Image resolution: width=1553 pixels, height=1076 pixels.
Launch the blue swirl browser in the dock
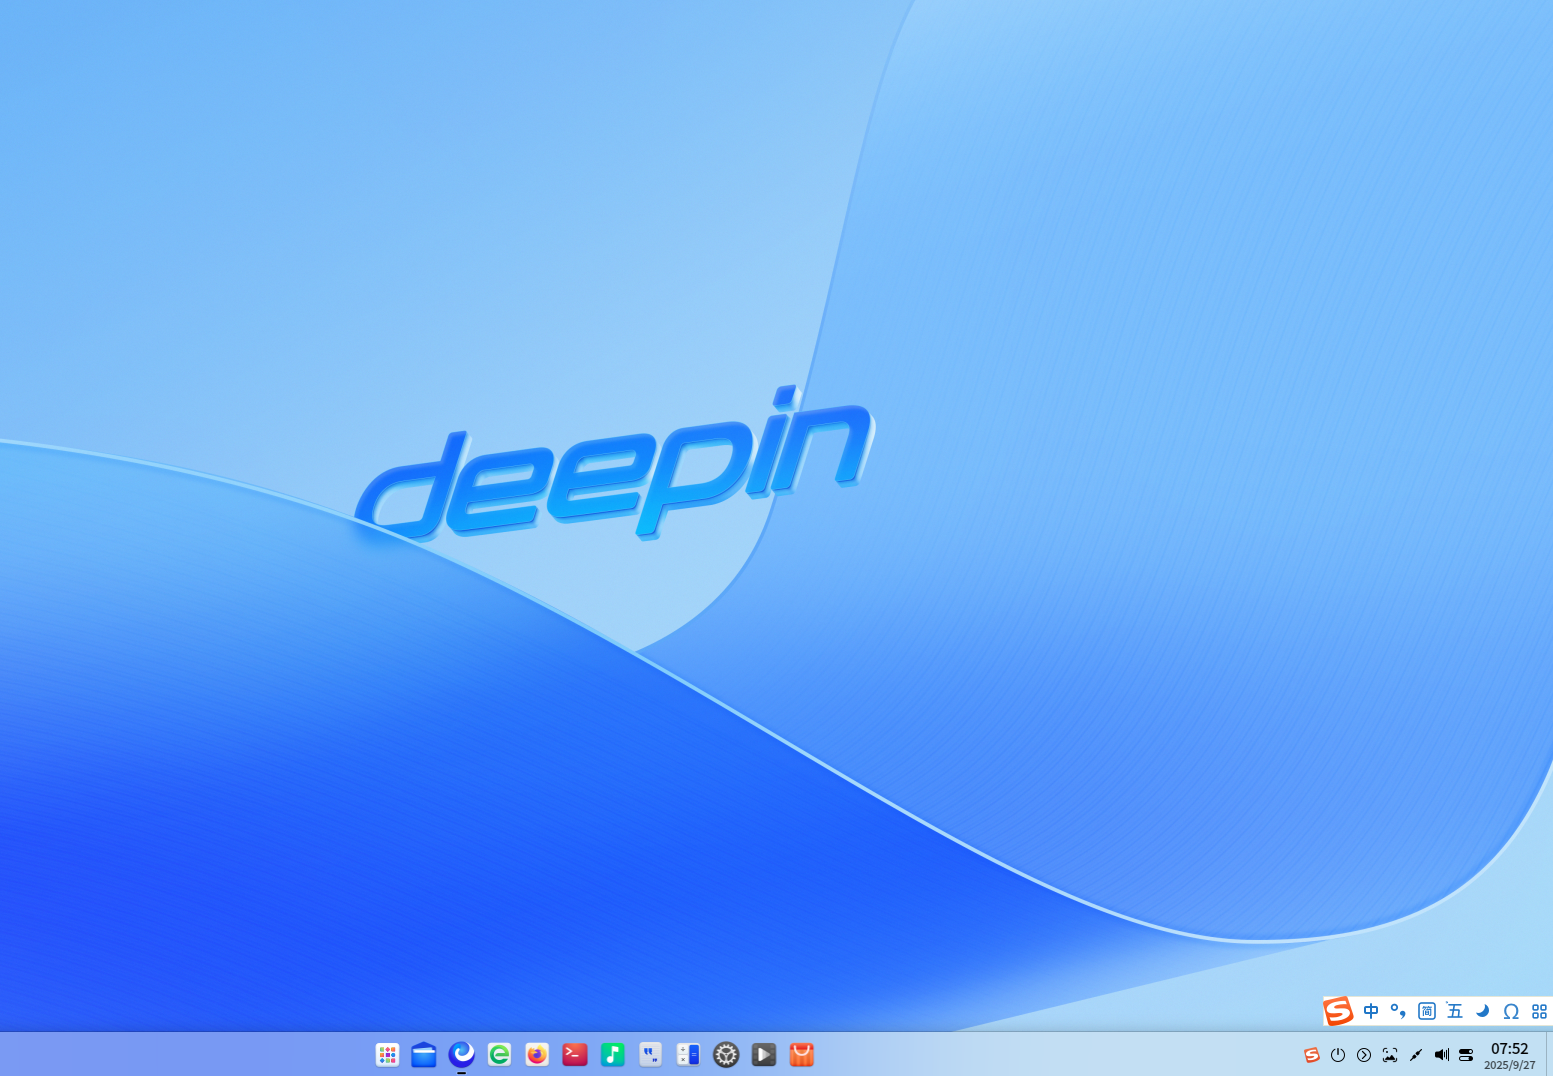(462, 1053)
